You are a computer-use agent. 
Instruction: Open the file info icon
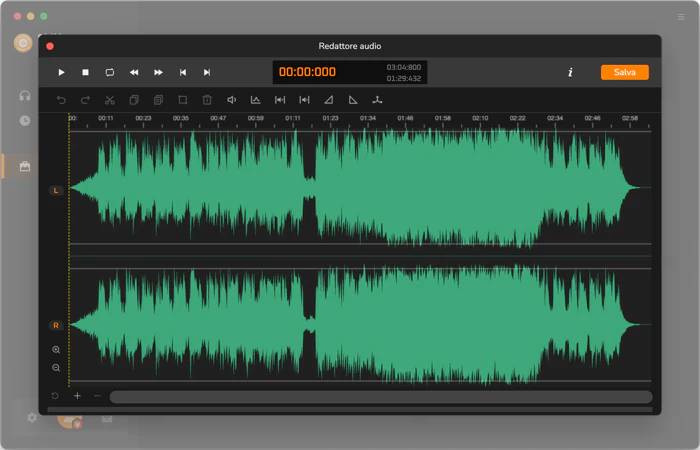570,72
